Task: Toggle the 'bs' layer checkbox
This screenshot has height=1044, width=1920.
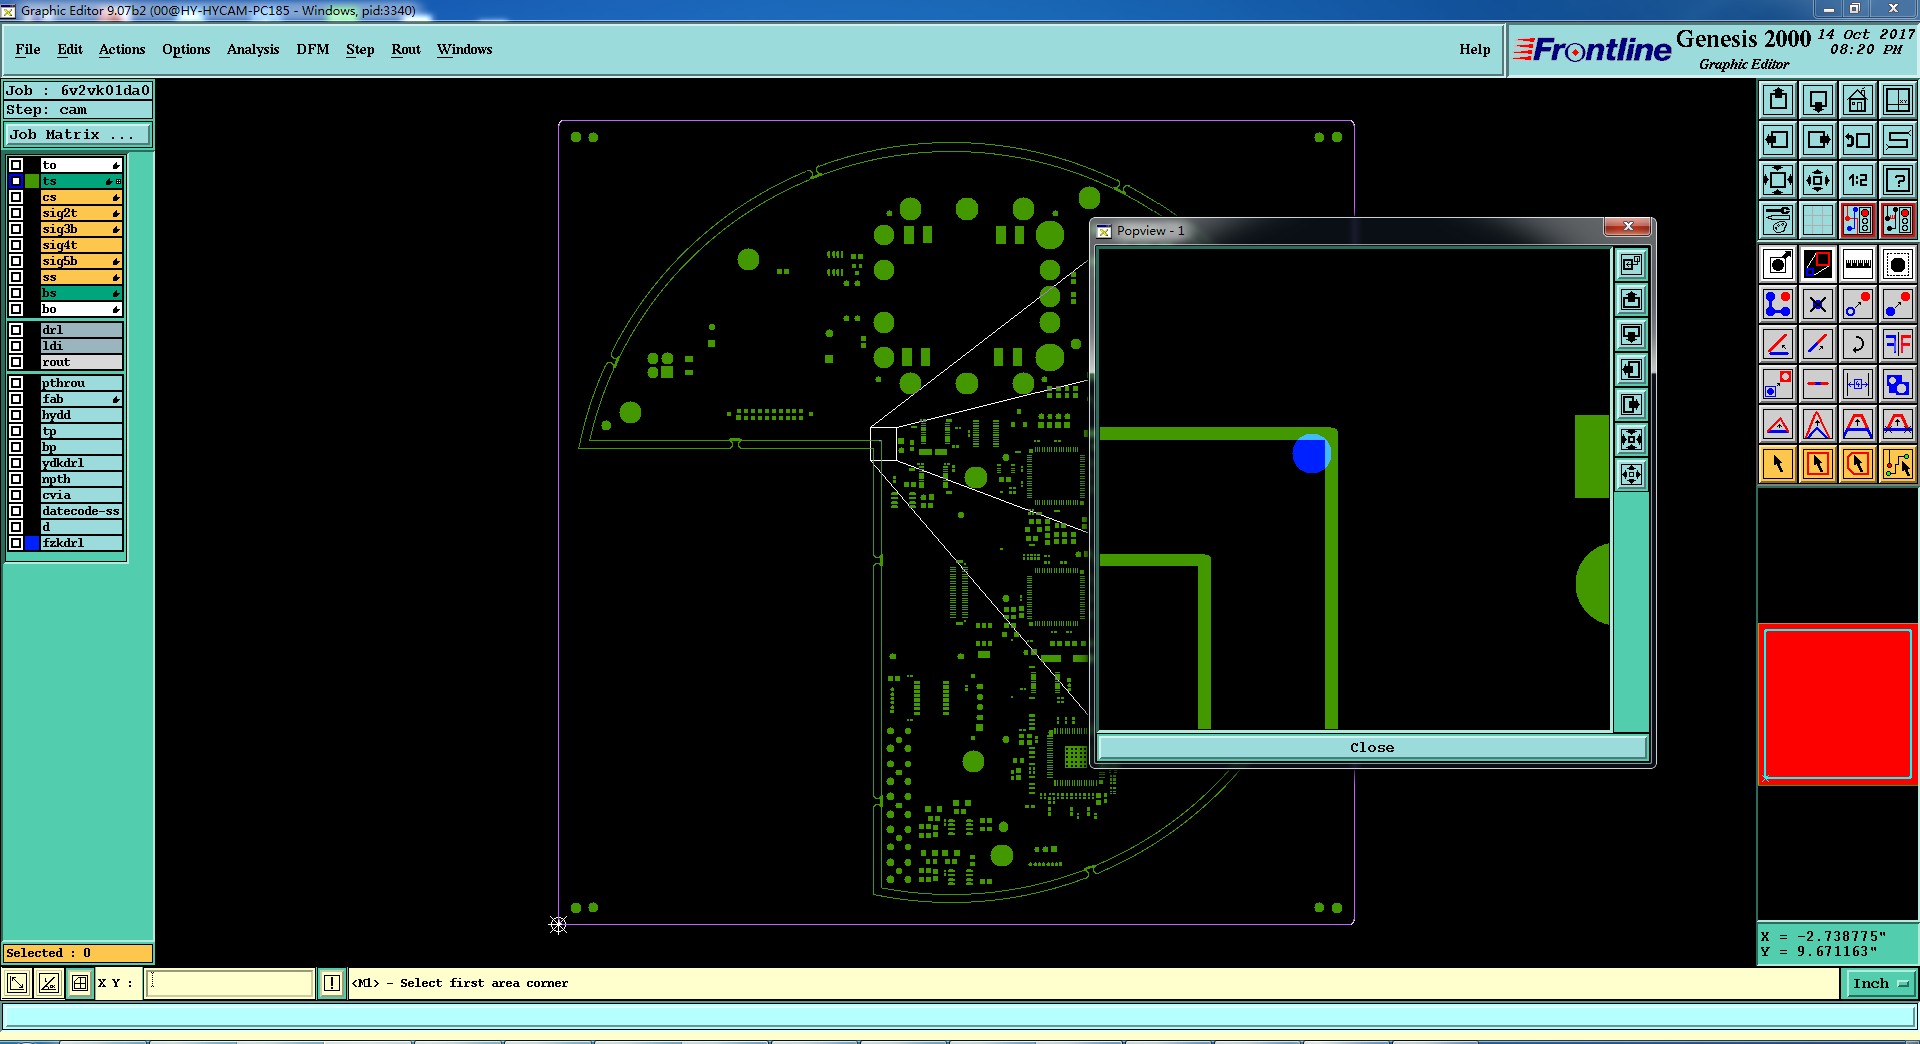Action: [x=16, y=293]
